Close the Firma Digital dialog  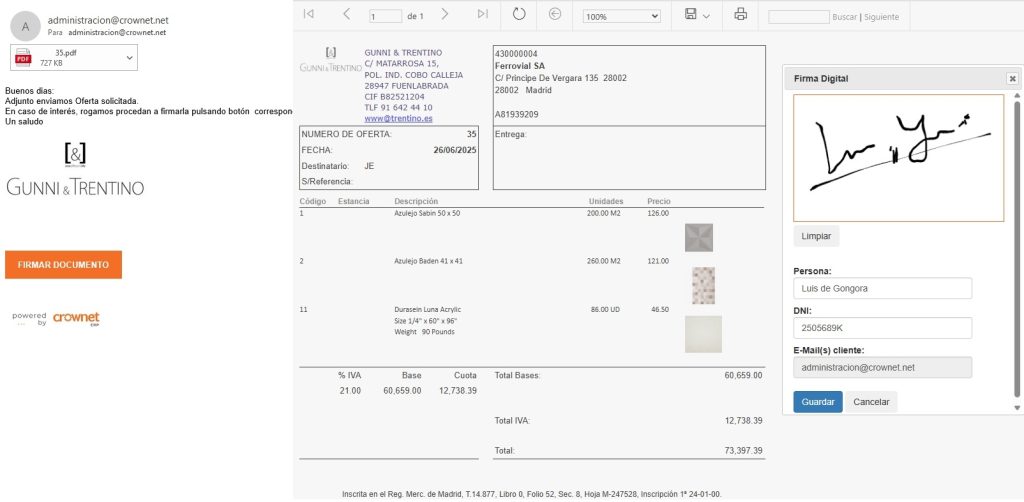[1012, 78]
